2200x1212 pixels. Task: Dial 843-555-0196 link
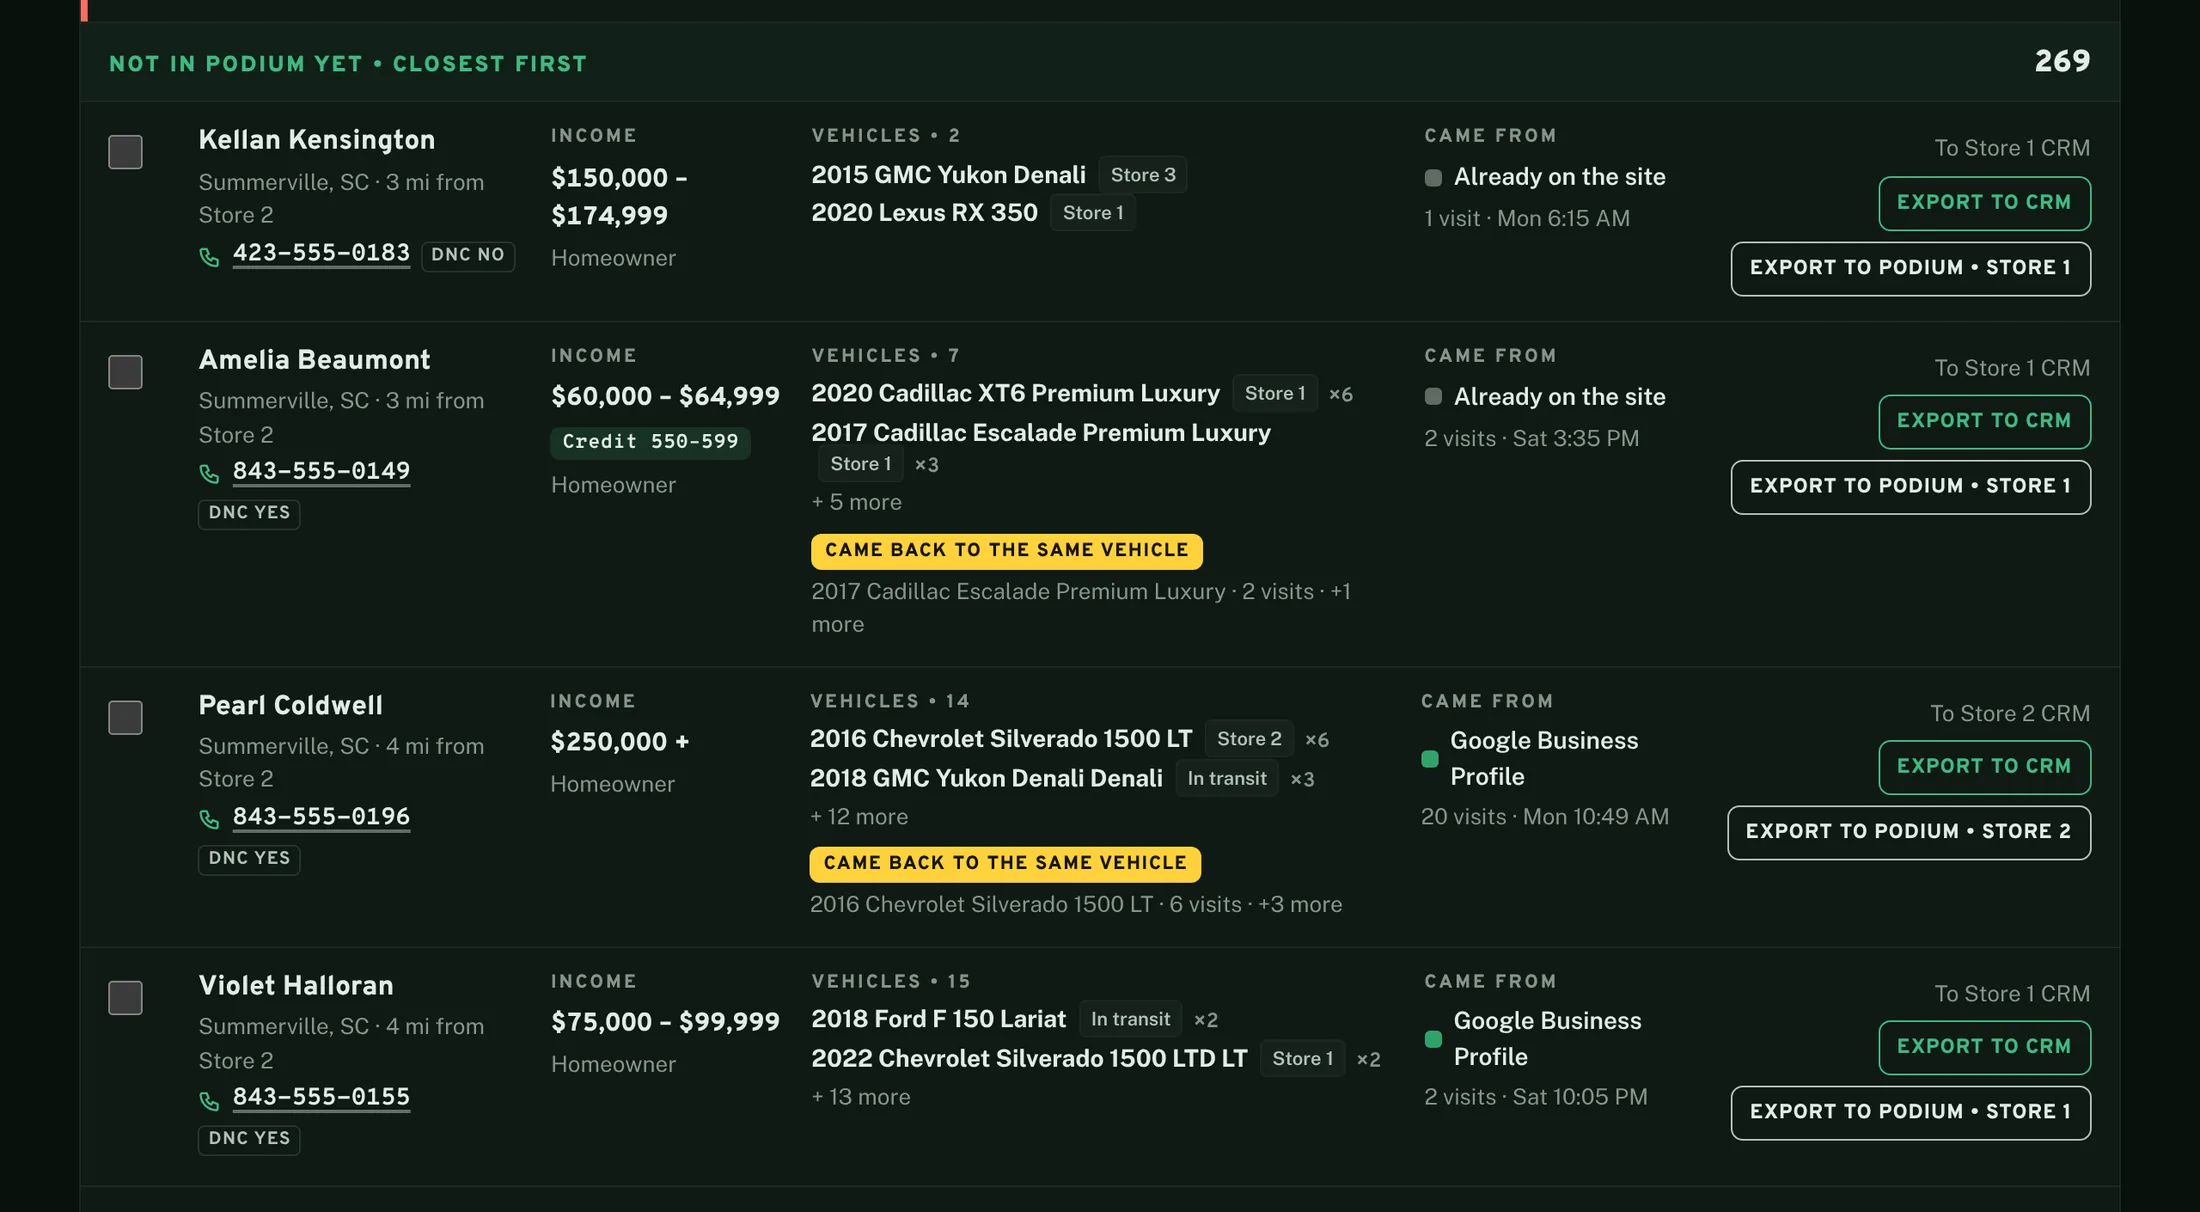321,817
